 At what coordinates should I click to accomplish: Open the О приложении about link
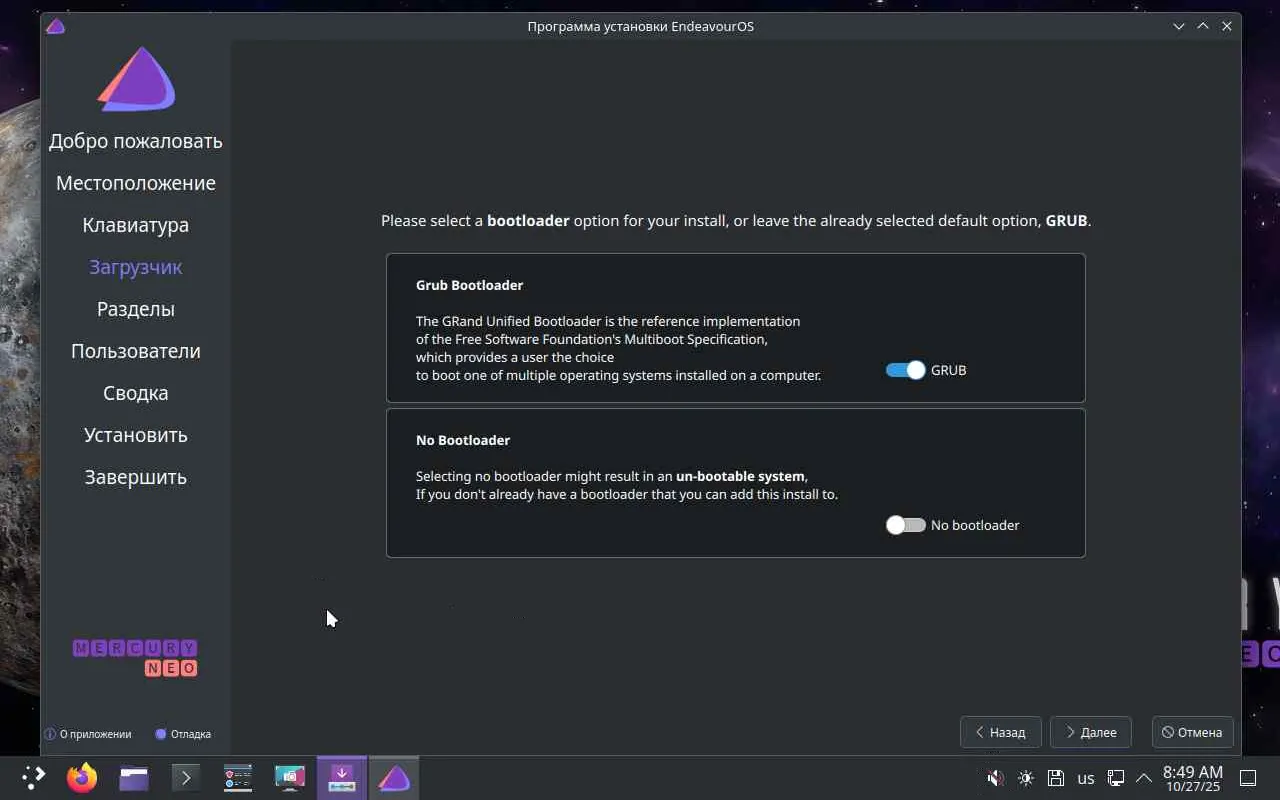(x=88, y=734)
